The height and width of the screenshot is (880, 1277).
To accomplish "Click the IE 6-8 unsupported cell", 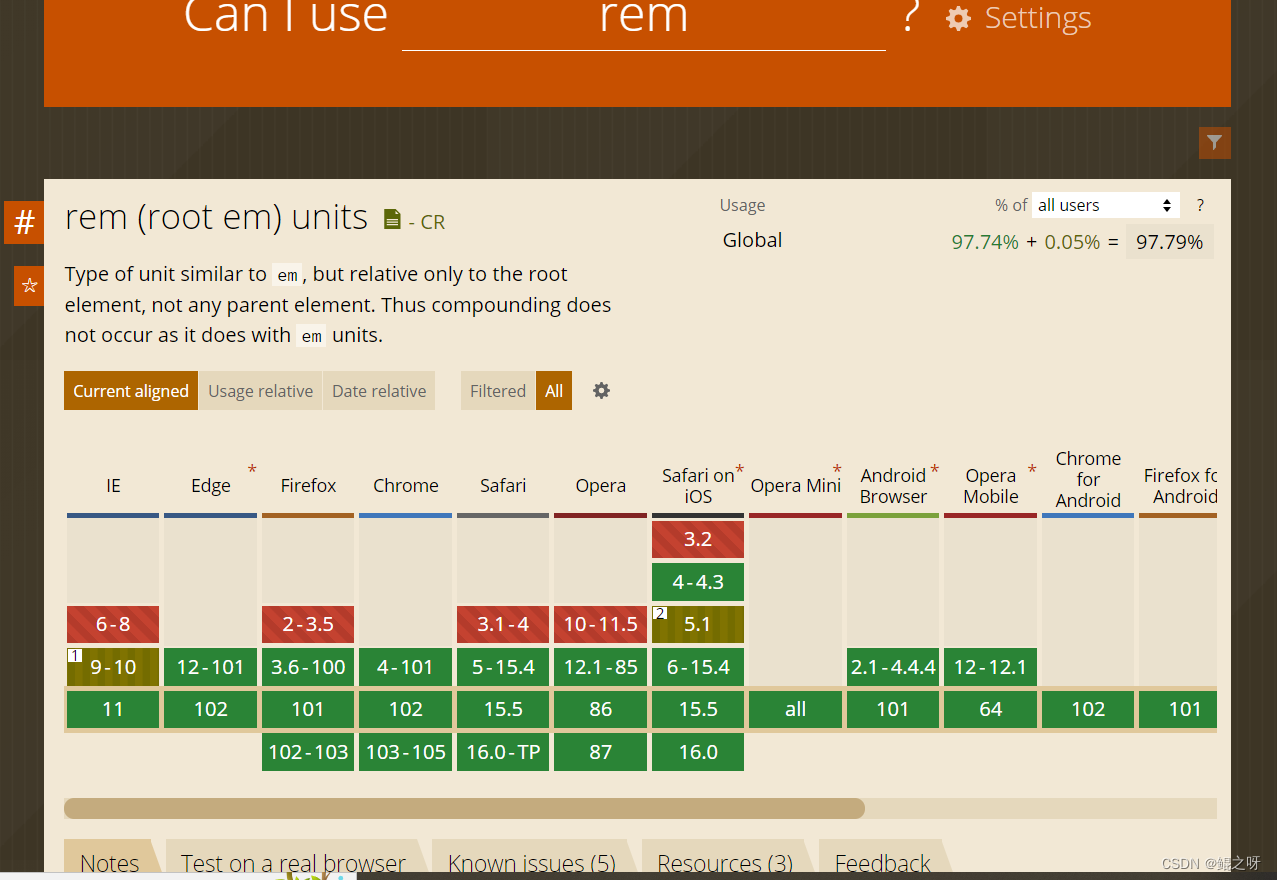I will coord(113,624).
